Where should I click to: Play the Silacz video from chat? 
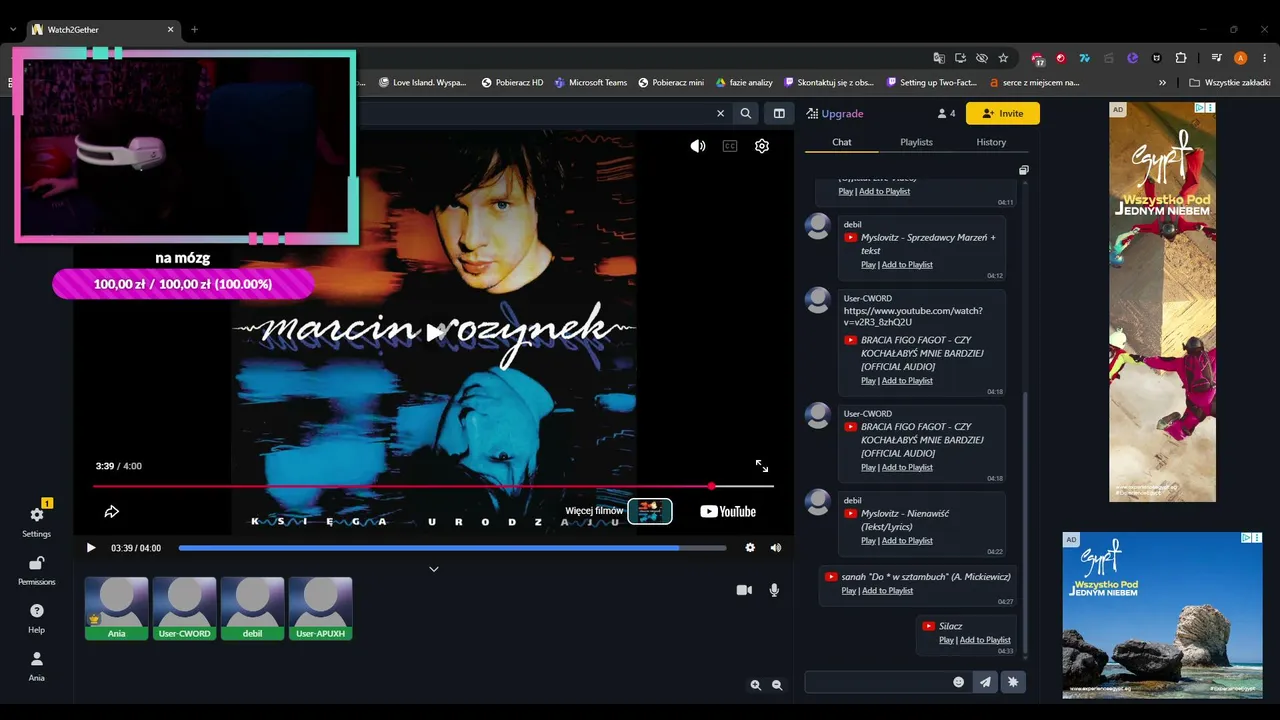pyautogui.click(x=946, y=640)
